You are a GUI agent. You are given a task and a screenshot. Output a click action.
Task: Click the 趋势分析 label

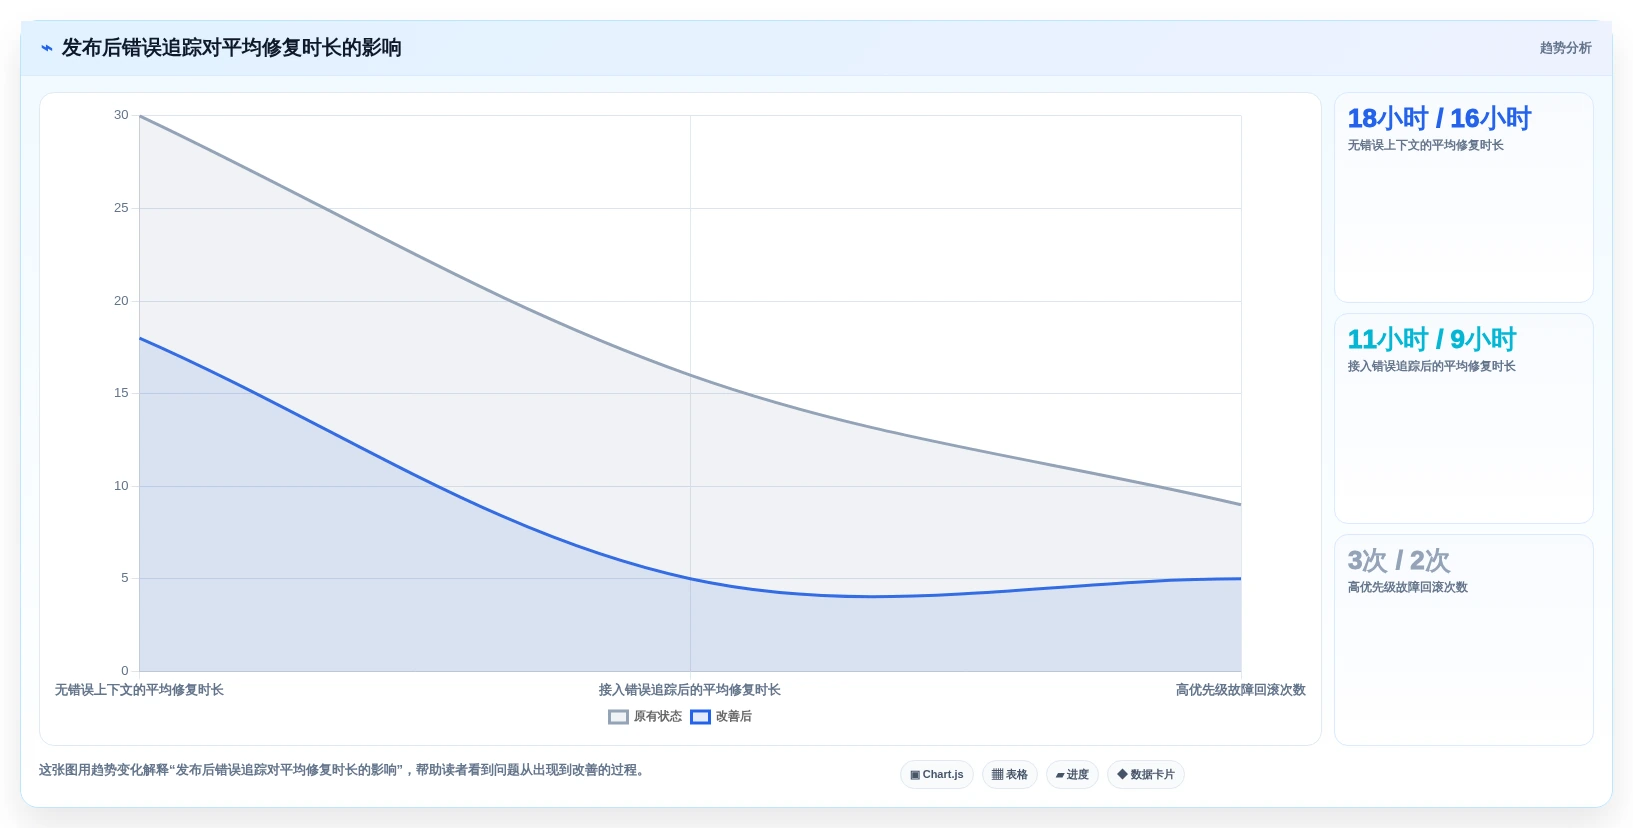coord(1565,48)
